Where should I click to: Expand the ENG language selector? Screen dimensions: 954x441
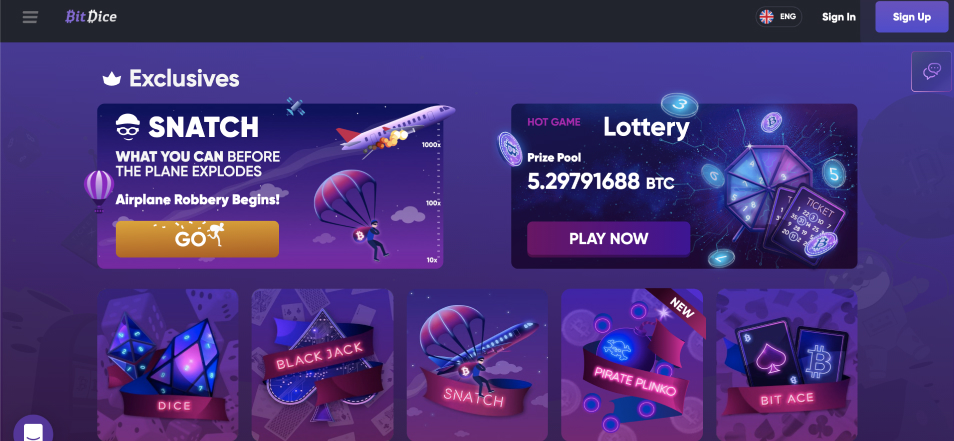point(779,17)
